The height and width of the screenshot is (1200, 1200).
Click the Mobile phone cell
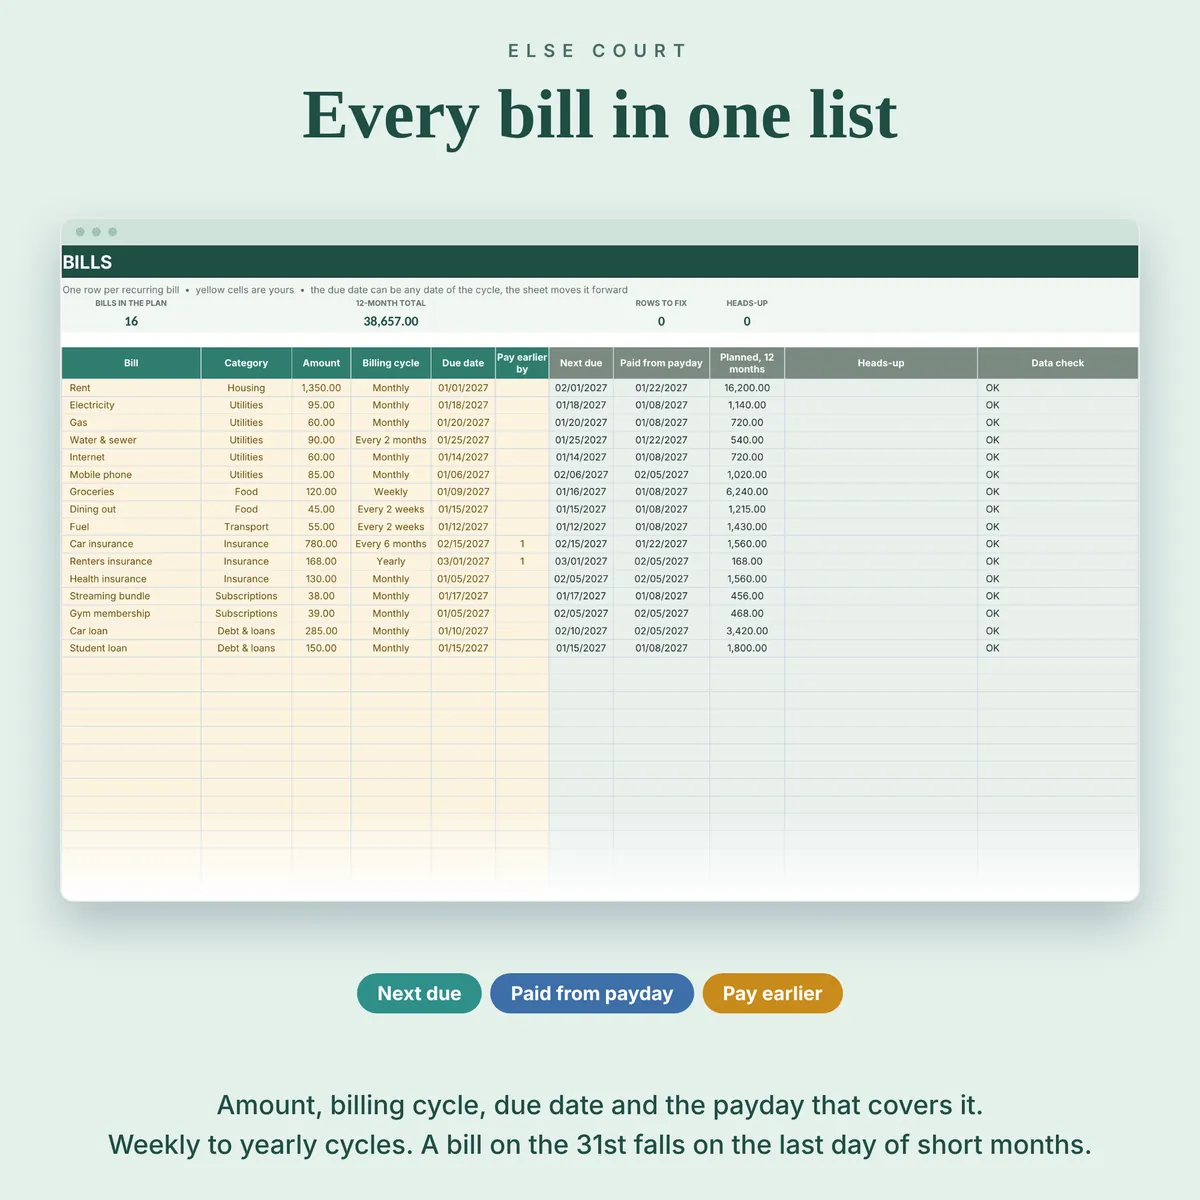tap(131, 475)
